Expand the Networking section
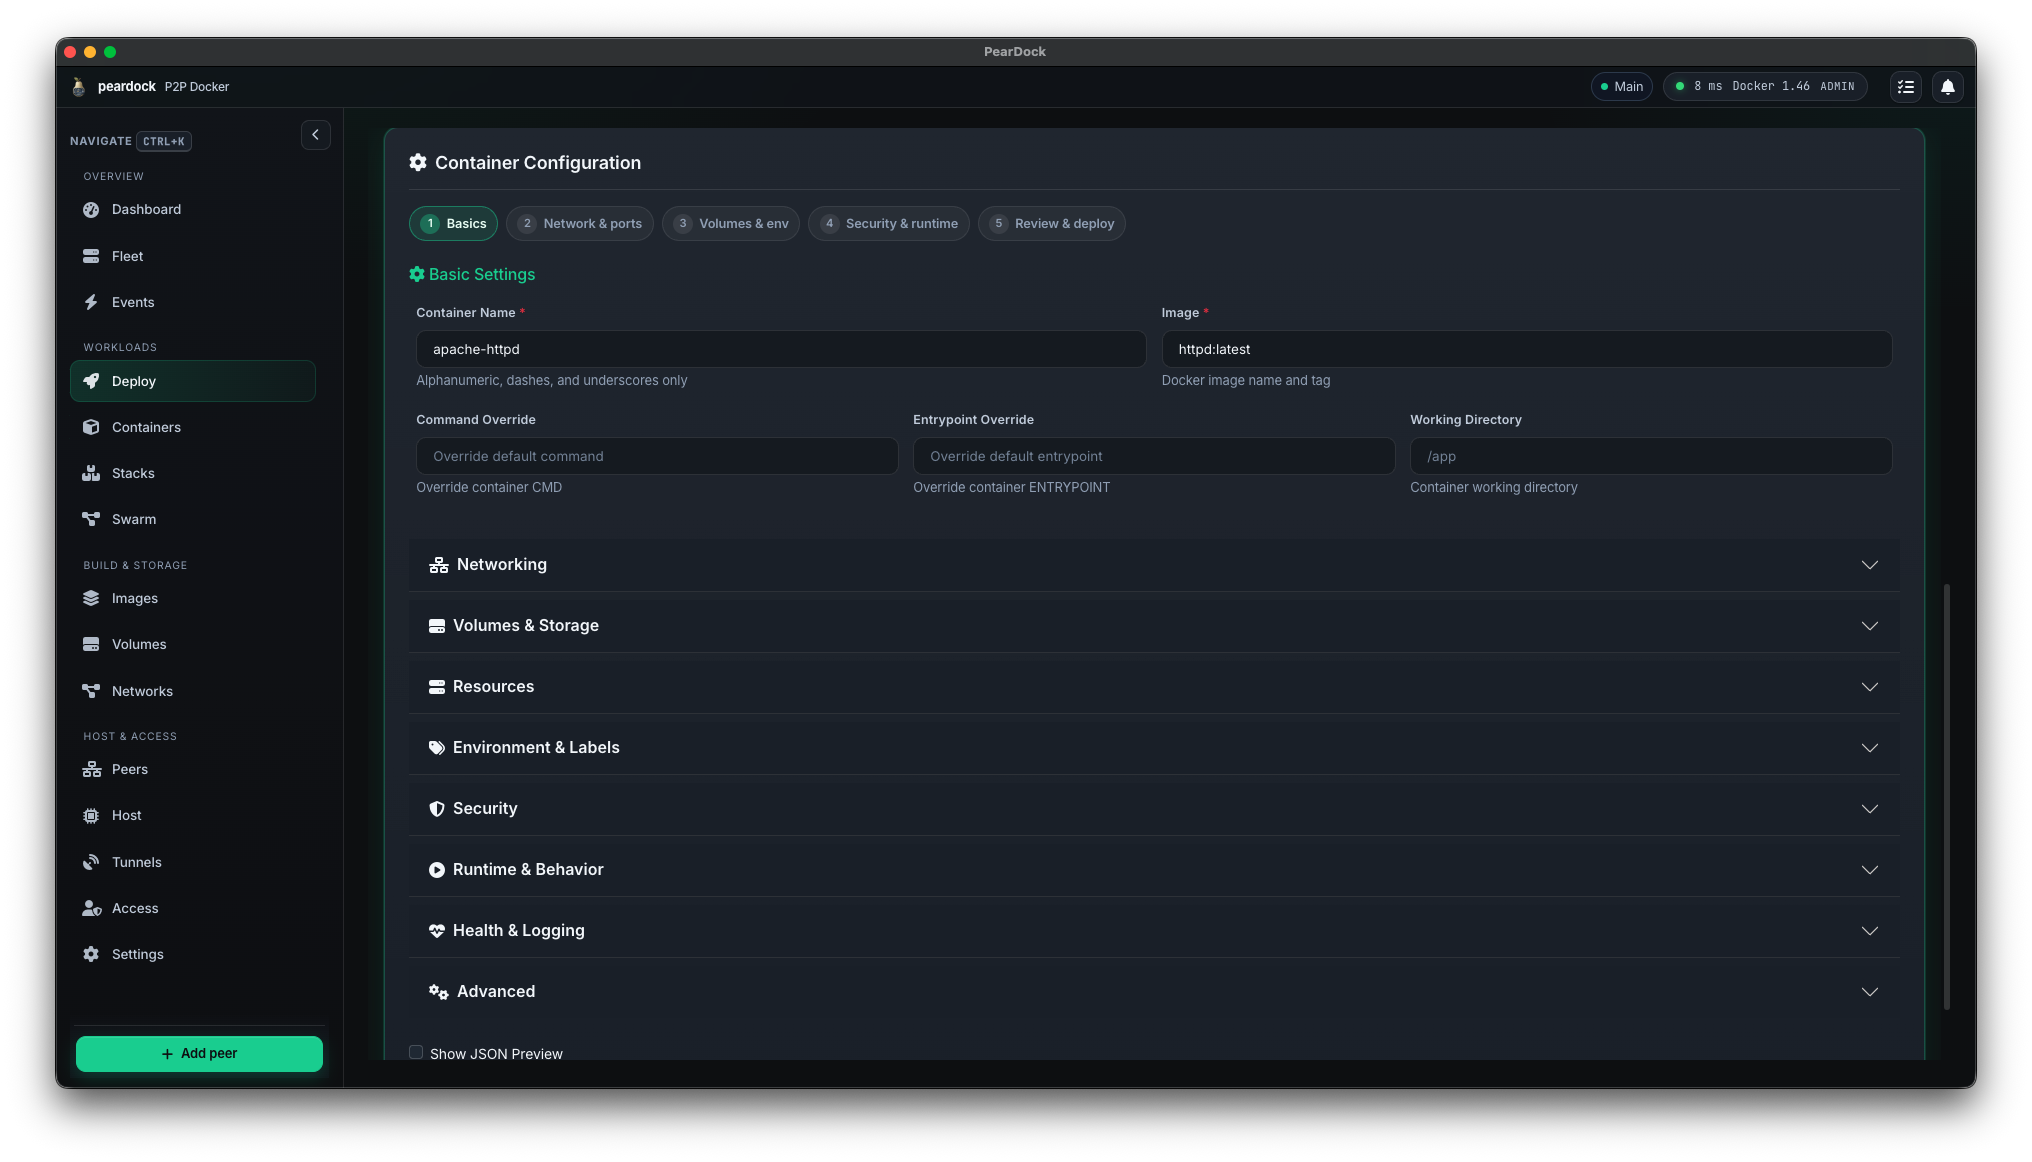This screenshot has width=2032, height=1162. pos(1154,565)
